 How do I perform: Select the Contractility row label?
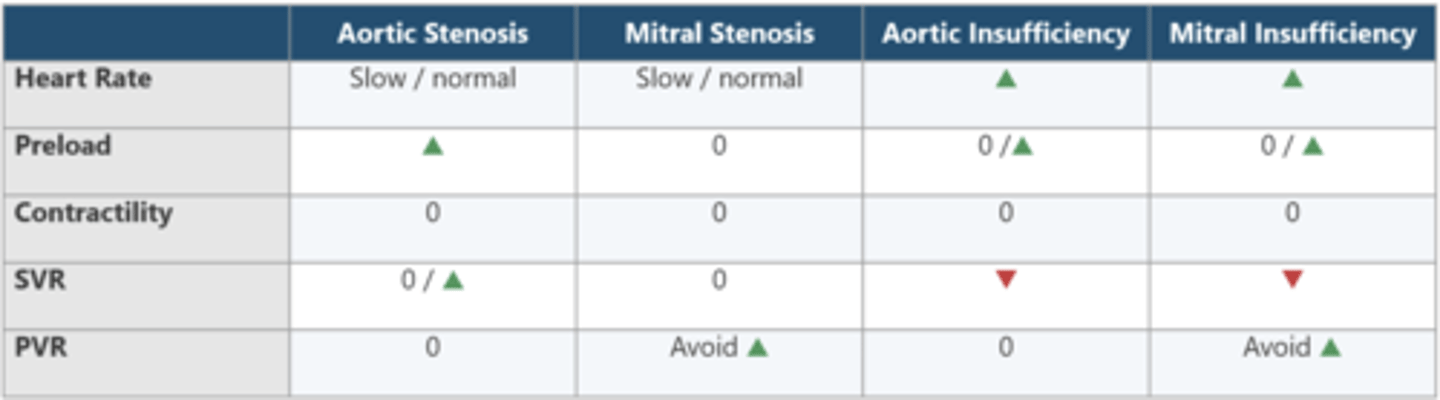point(93,212)
